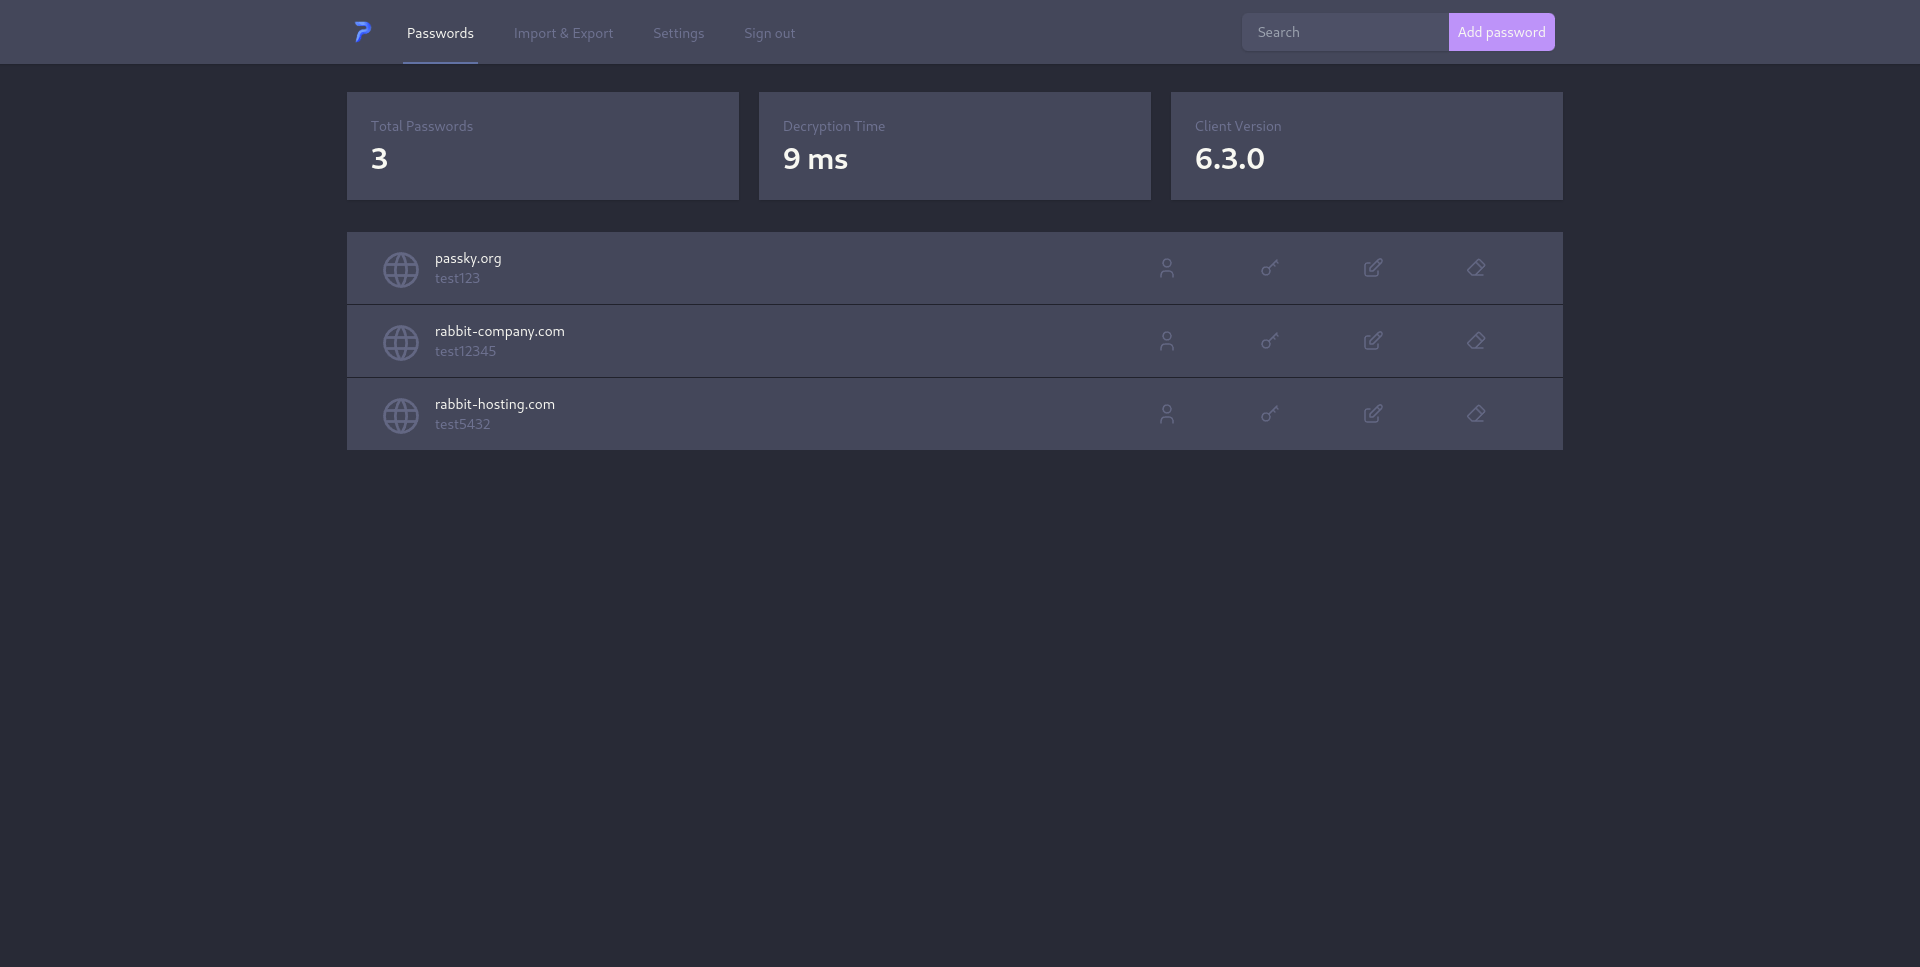The height and width of the screenshot is (967, 1920).
Task: Copy the password for passky.org
Action: pos(1270,268)
